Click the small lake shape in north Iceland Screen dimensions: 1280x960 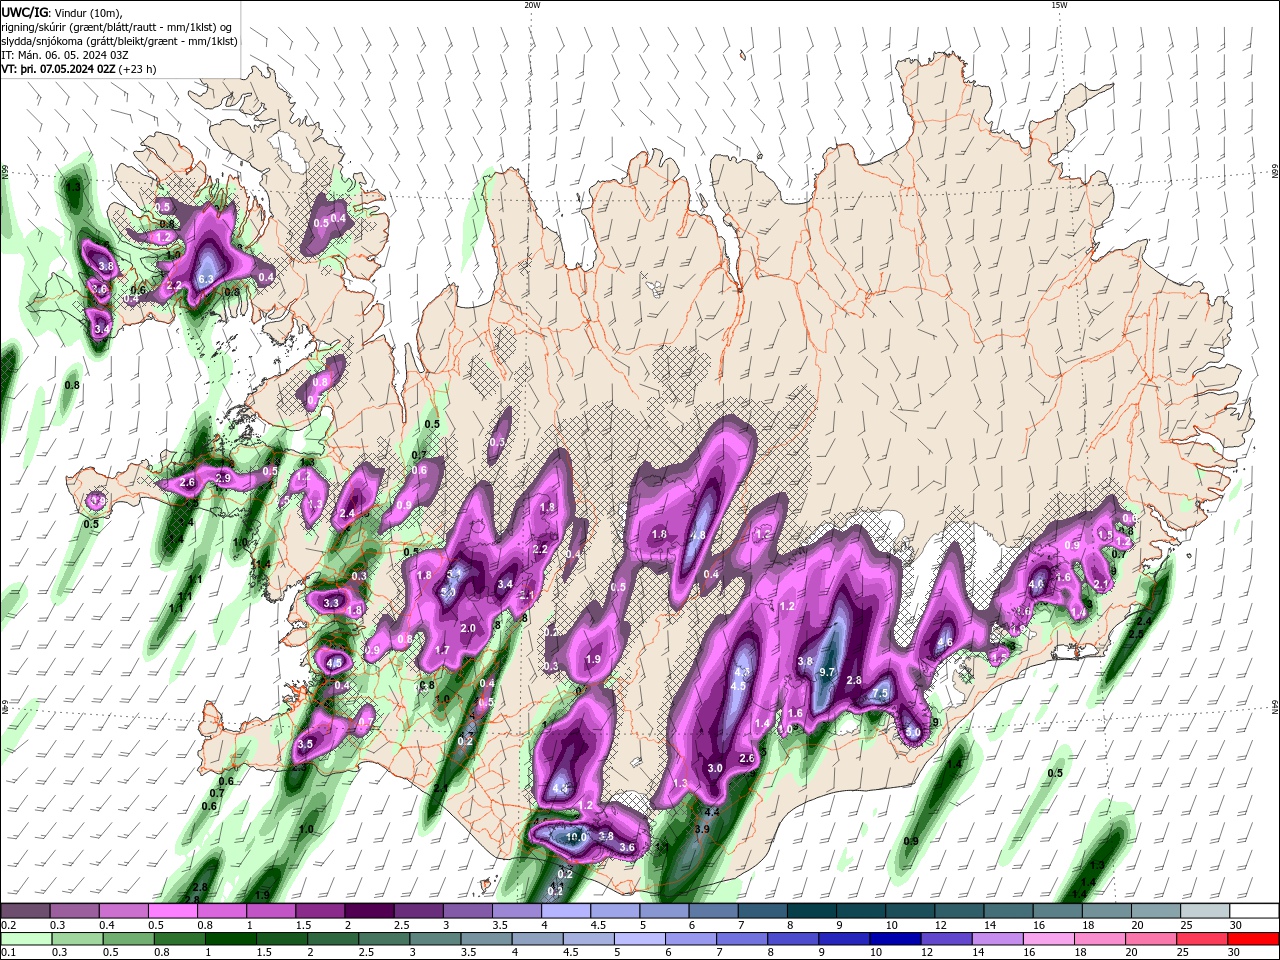coord(655,289)
